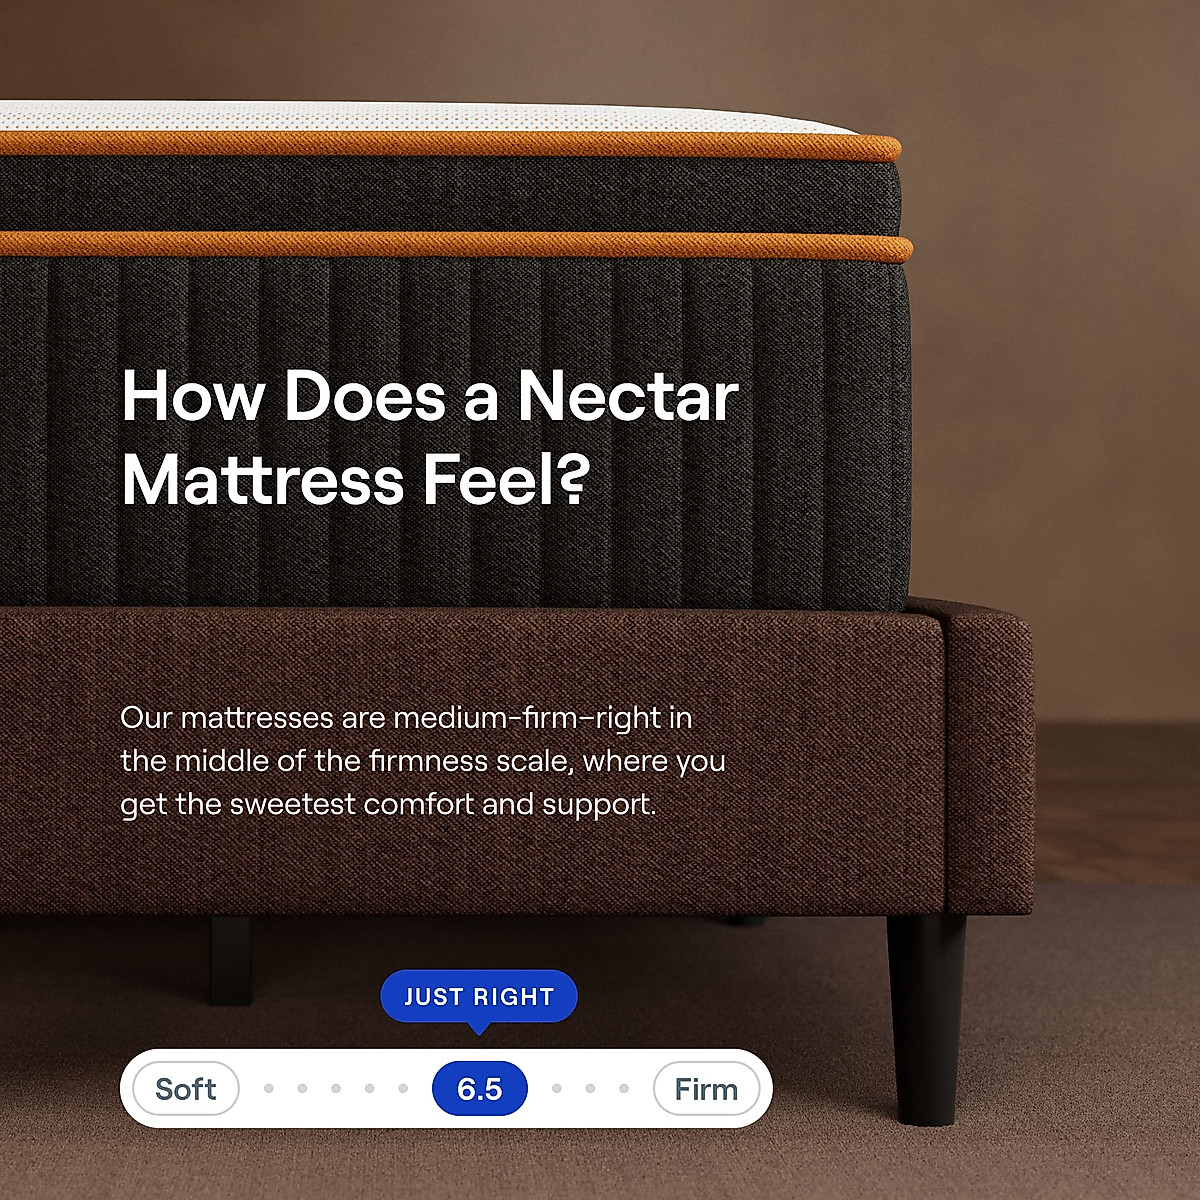Click the upper orange piping trim
Image resolution: width=1200 pixels, height=1200 pixels.
(x=450, y=146)
